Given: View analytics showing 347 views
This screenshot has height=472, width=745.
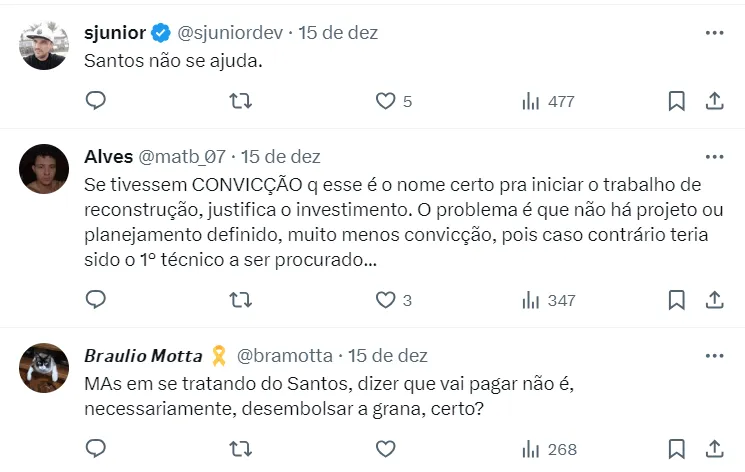Looking at the screenshot, I should point(548,300).
